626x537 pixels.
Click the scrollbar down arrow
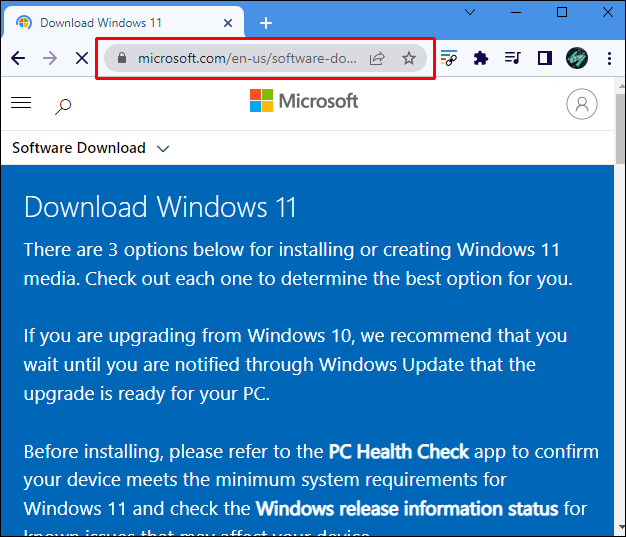coord(621,528)
